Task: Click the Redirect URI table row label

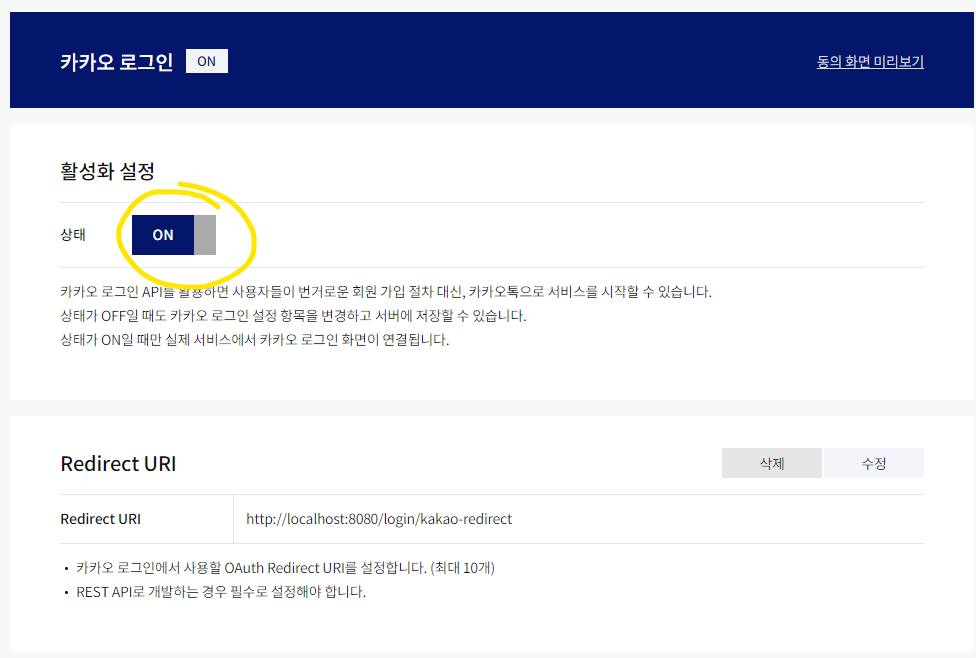Action: pyautogui.click(x=100, y=519)
